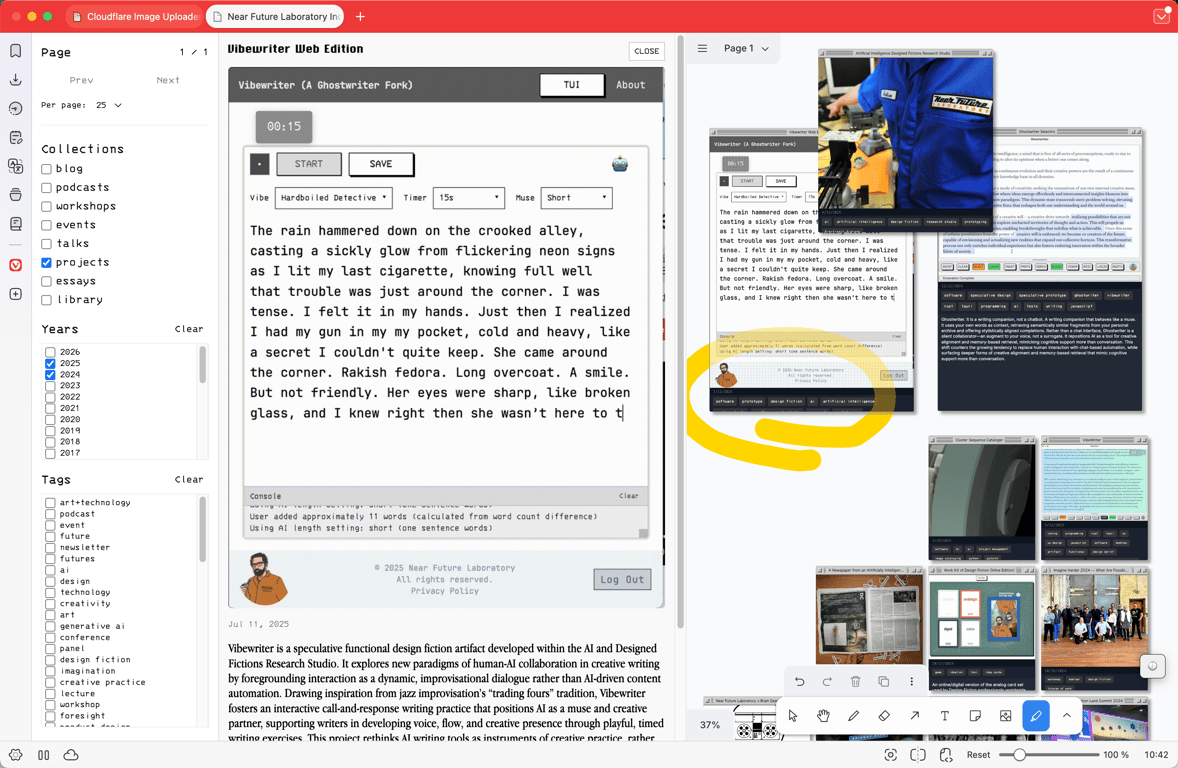Click the Vivaldi mail icon at top right
Viewport: 1178px width, 768px height.
tap(1161, 17)
